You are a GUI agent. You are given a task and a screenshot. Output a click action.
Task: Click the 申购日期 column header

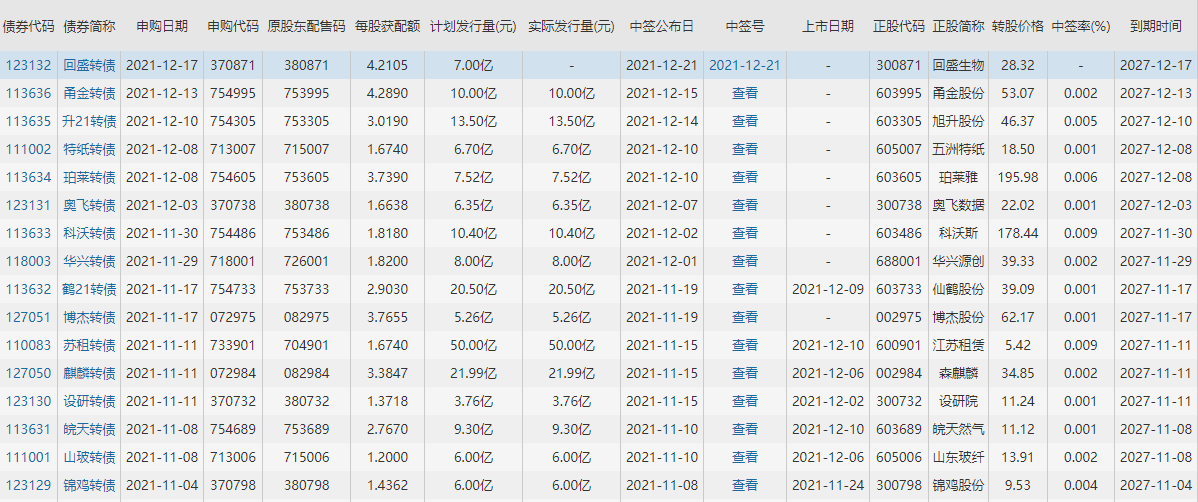[161, 26]
